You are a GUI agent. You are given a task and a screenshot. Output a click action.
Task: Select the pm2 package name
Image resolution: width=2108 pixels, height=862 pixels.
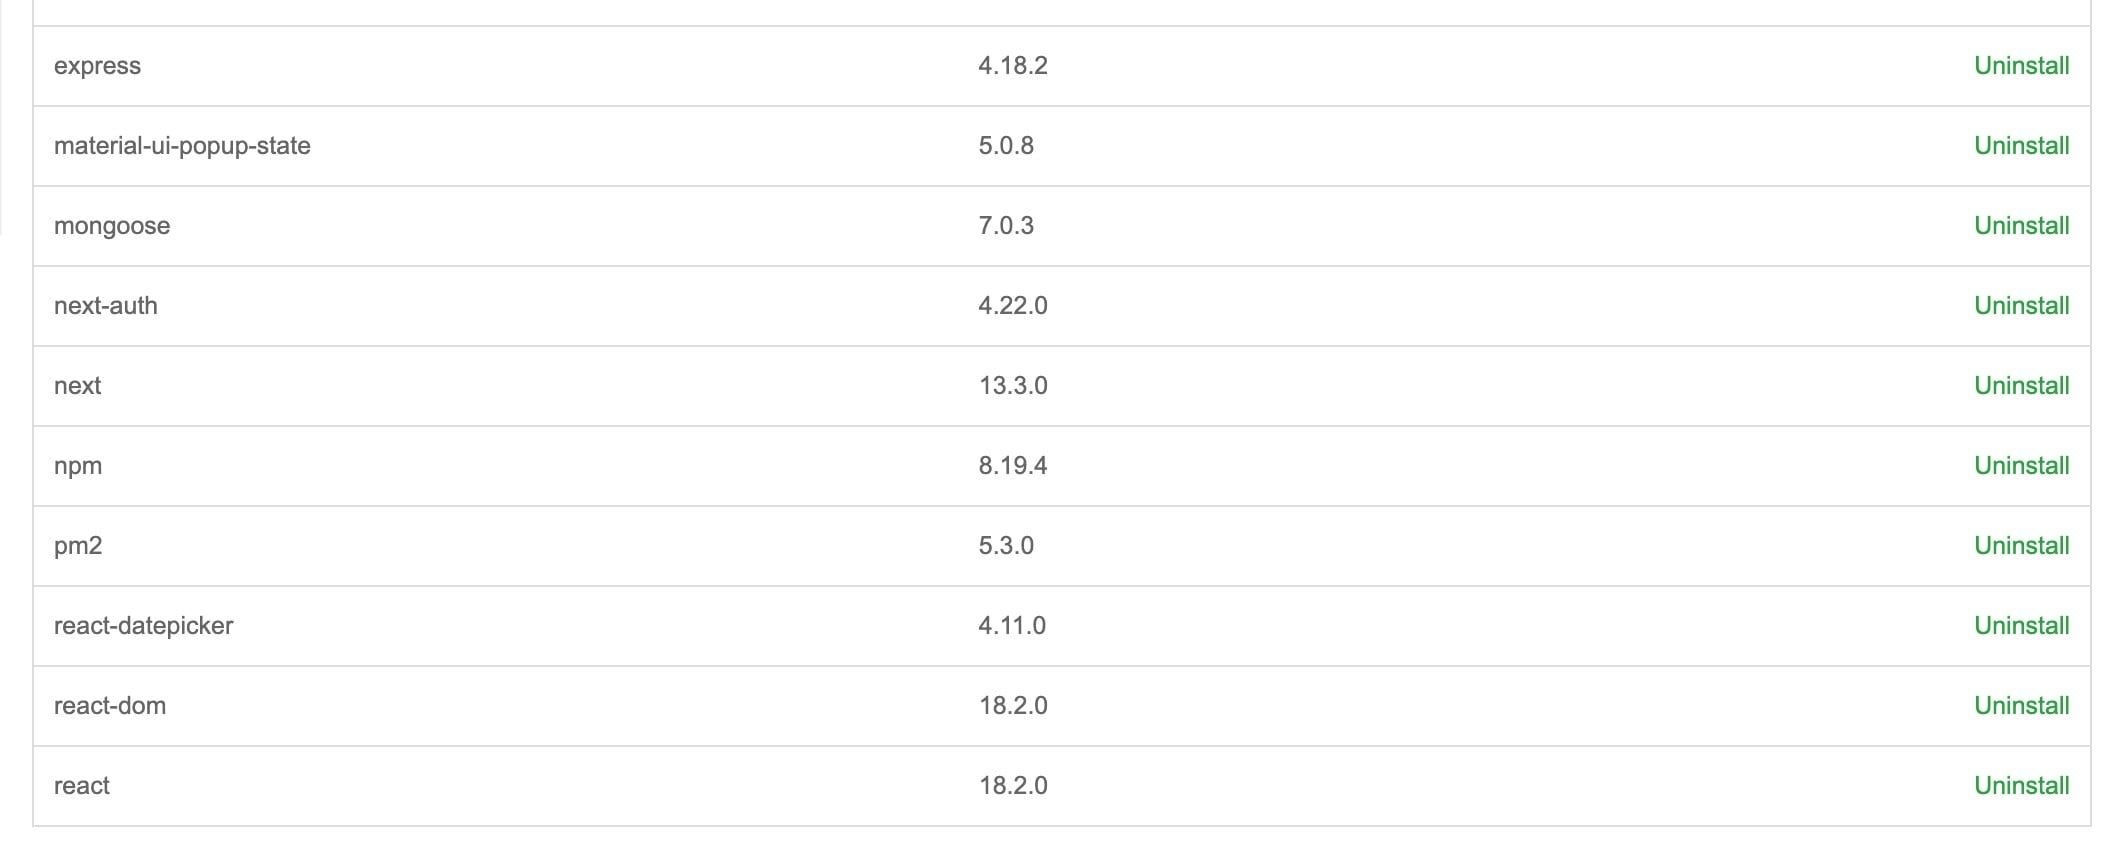(78, 546)
